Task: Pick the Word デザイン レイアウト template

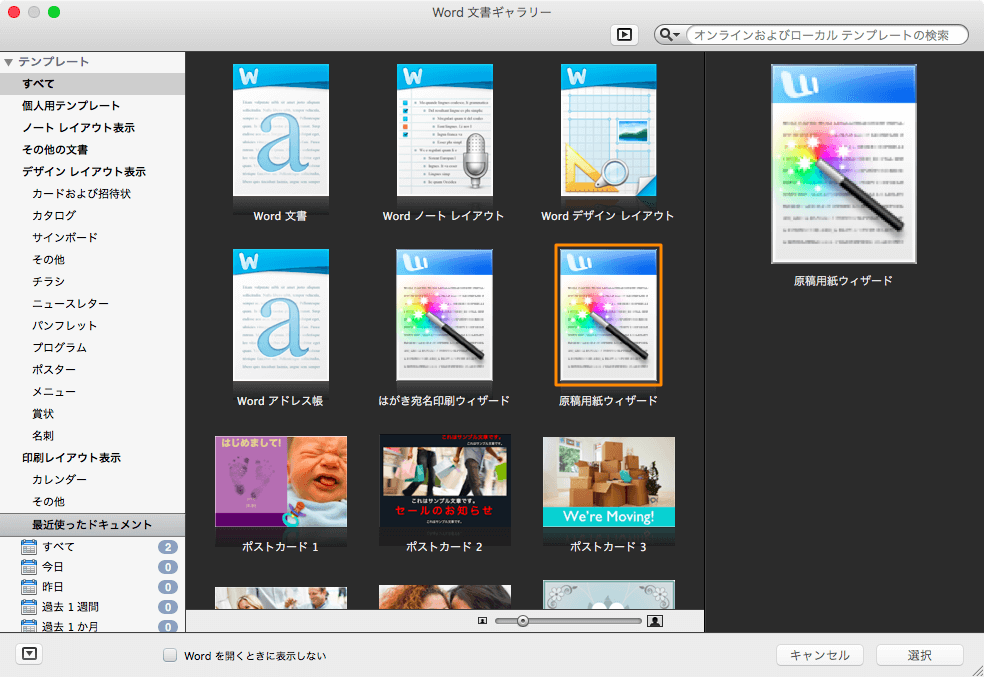Action: [x=608, y=130]
